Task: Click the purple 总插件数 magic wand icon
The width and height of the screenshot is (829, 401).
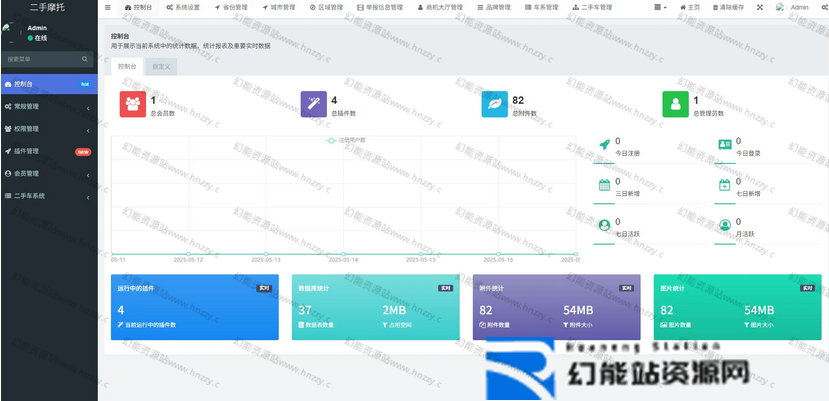Action: pos(314,104)
